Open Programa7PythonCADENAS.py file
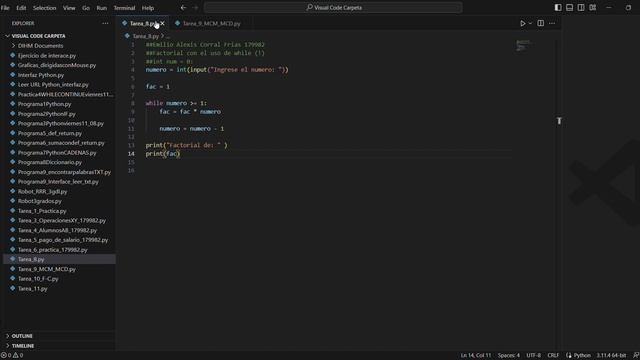 57,153
